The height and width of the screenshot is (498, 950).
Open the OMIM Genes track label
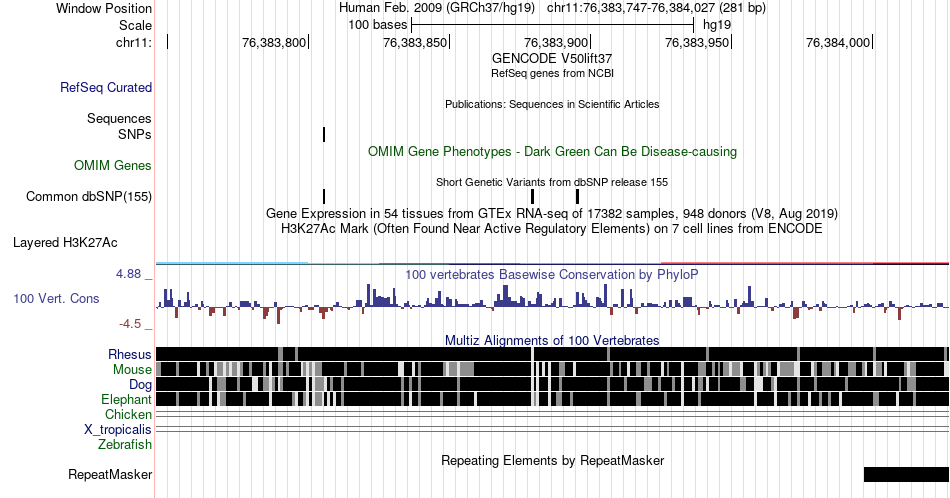(x=113, y=165)
